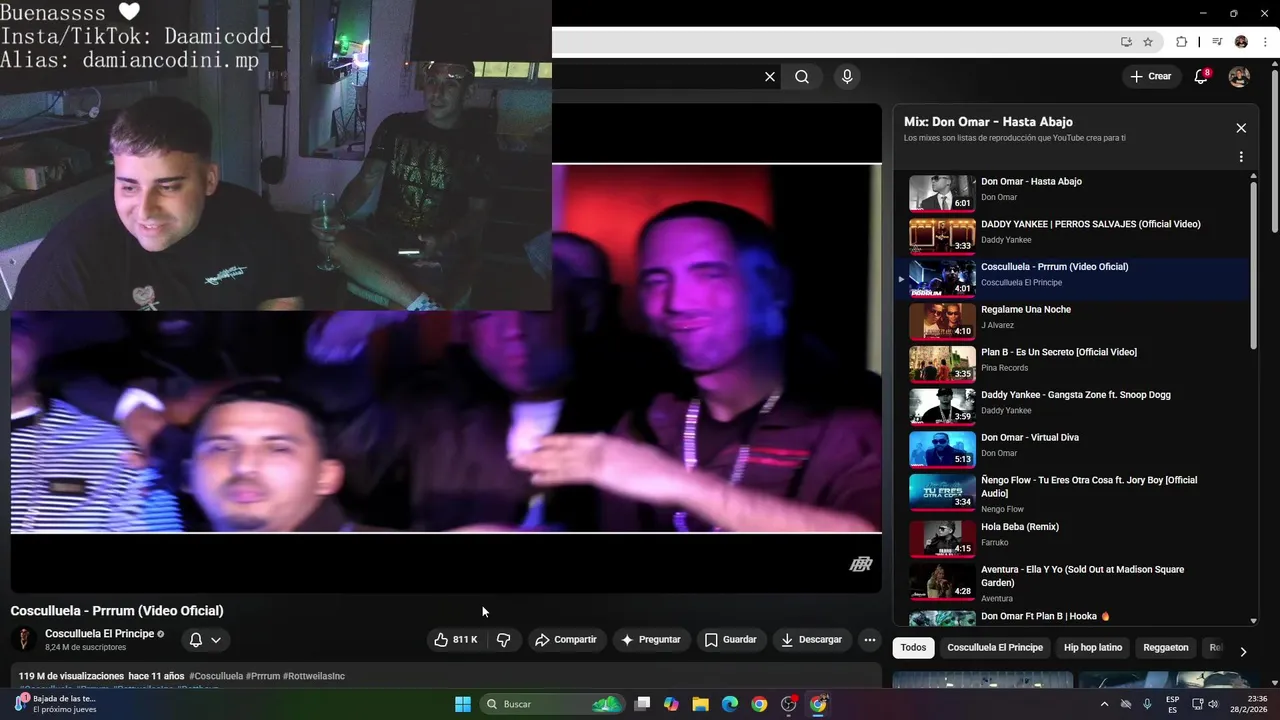Like the video showing 811 K
Image resolution: width=1280 pixels, height=720 pixels.
pos(456,640)
